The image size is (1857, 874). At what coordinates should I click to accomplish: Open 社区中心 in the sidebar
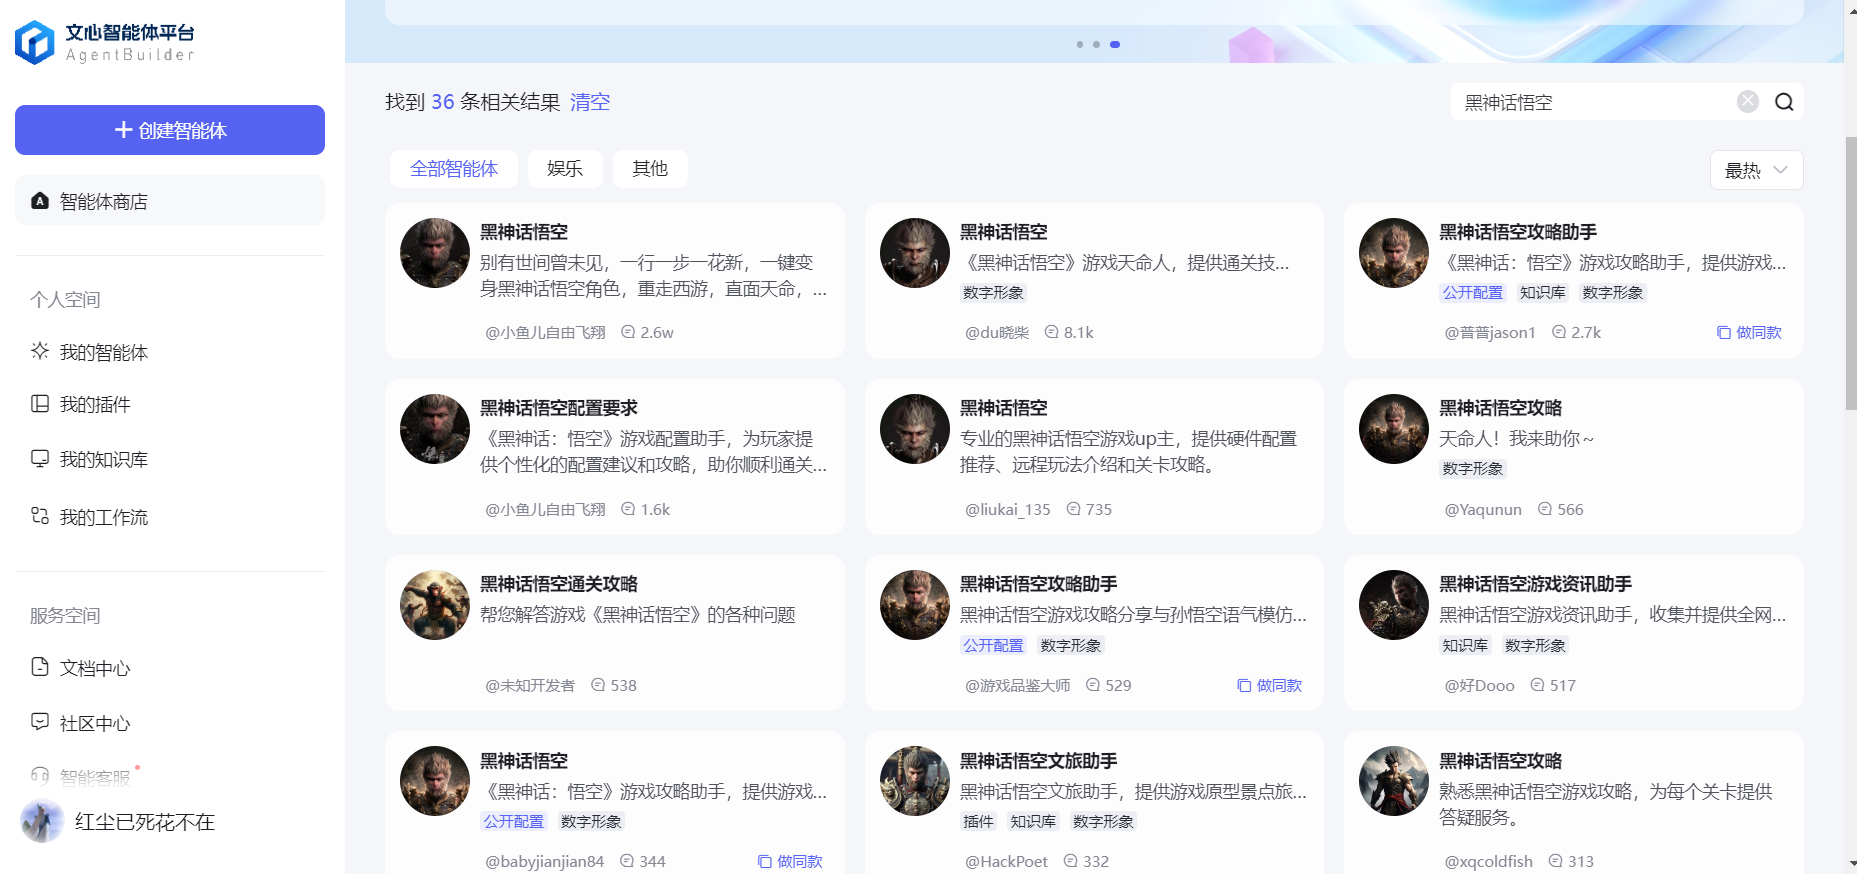95,723
